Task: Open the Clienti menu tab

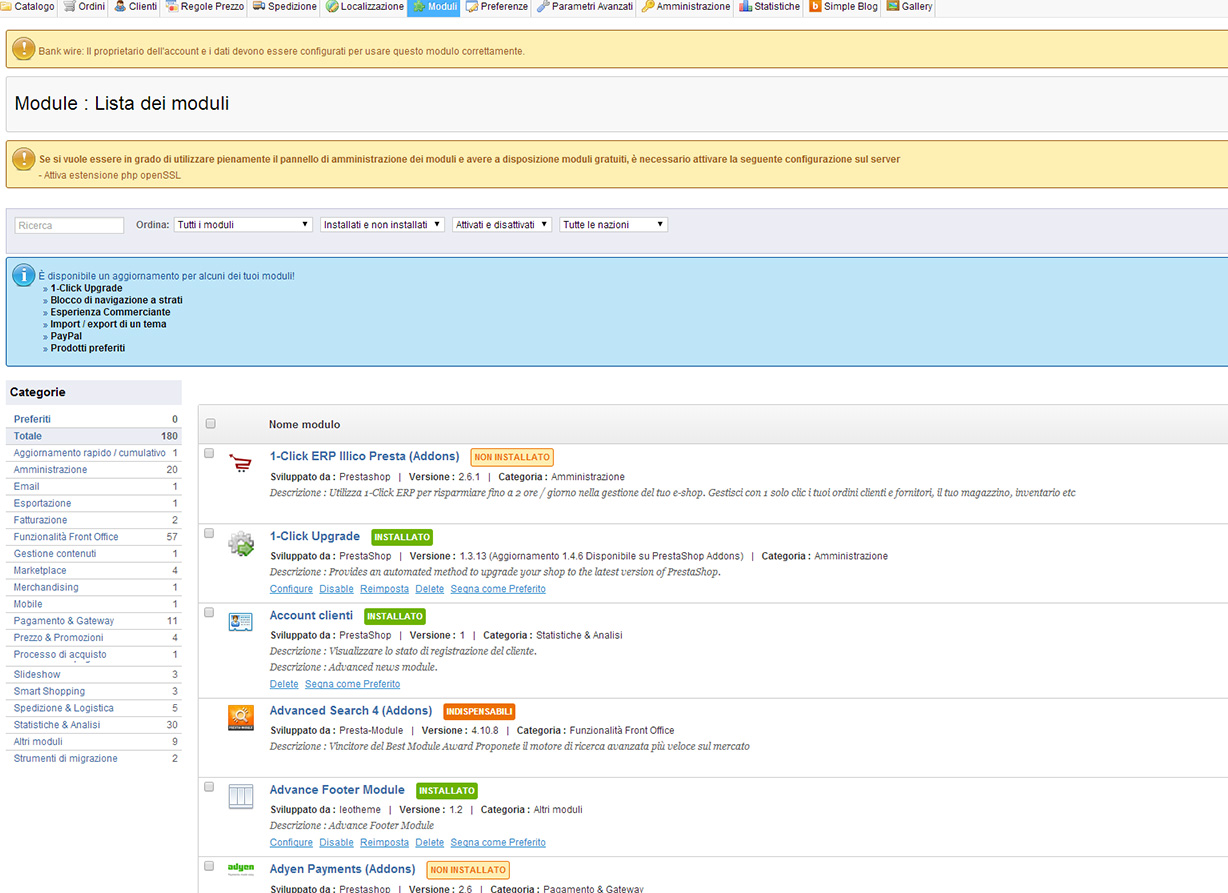Action: click(x=135, y=7)
